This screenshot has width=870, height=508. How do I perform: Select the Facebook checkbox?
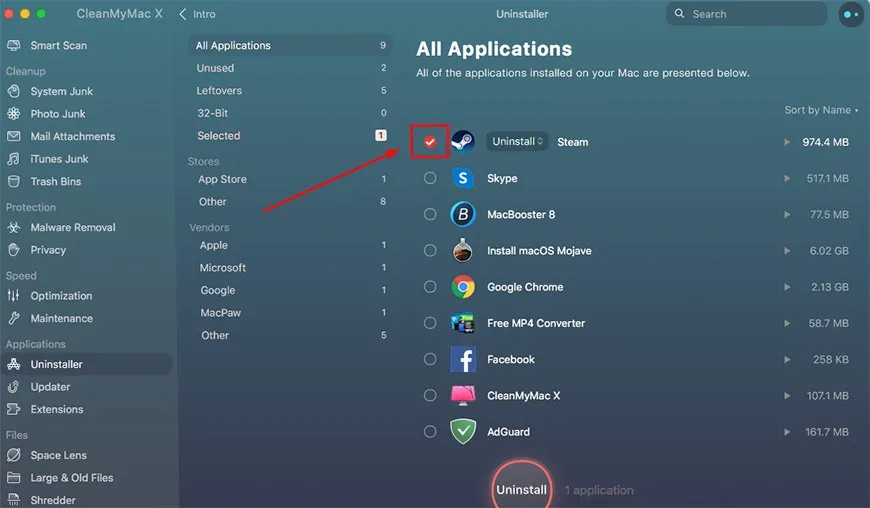point(430,359)
